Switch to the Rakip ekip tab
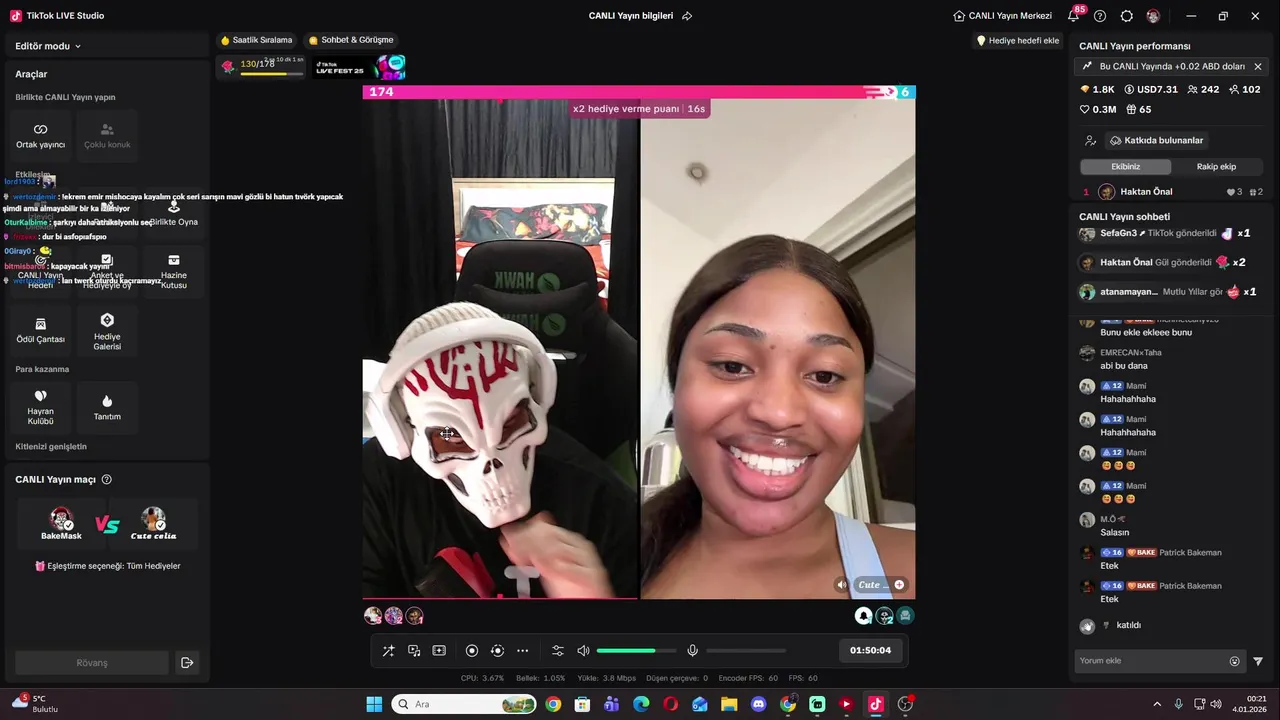This screenshot has width=1280, height=720. [1216, 167]
